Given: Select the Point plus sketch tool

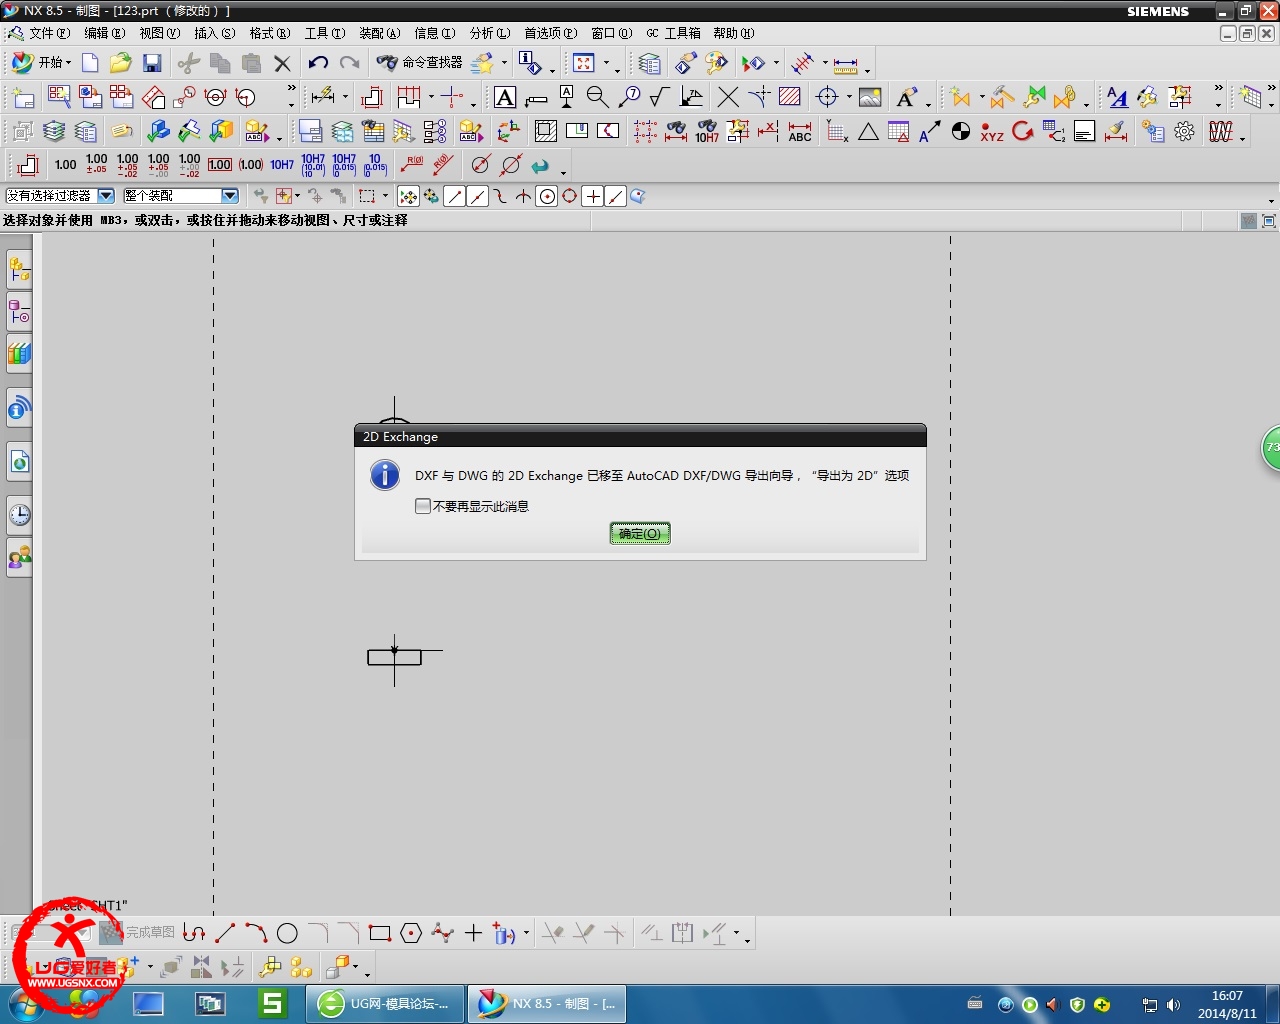Looking at the screenshot, I should click(x=473, y=933).
